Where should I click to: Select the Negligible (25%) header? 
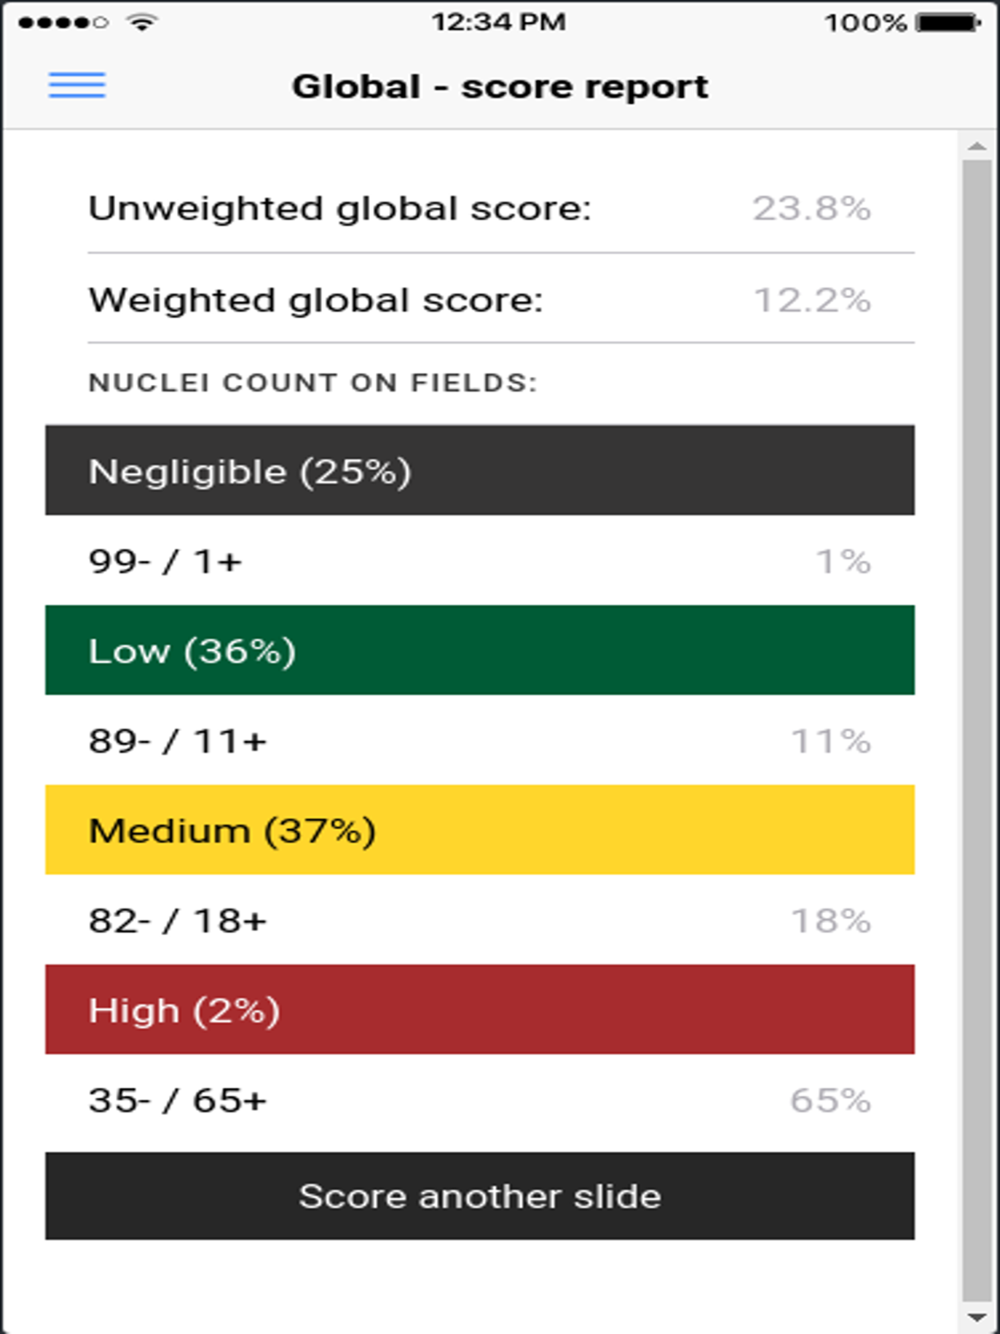(x=480, y=470)
